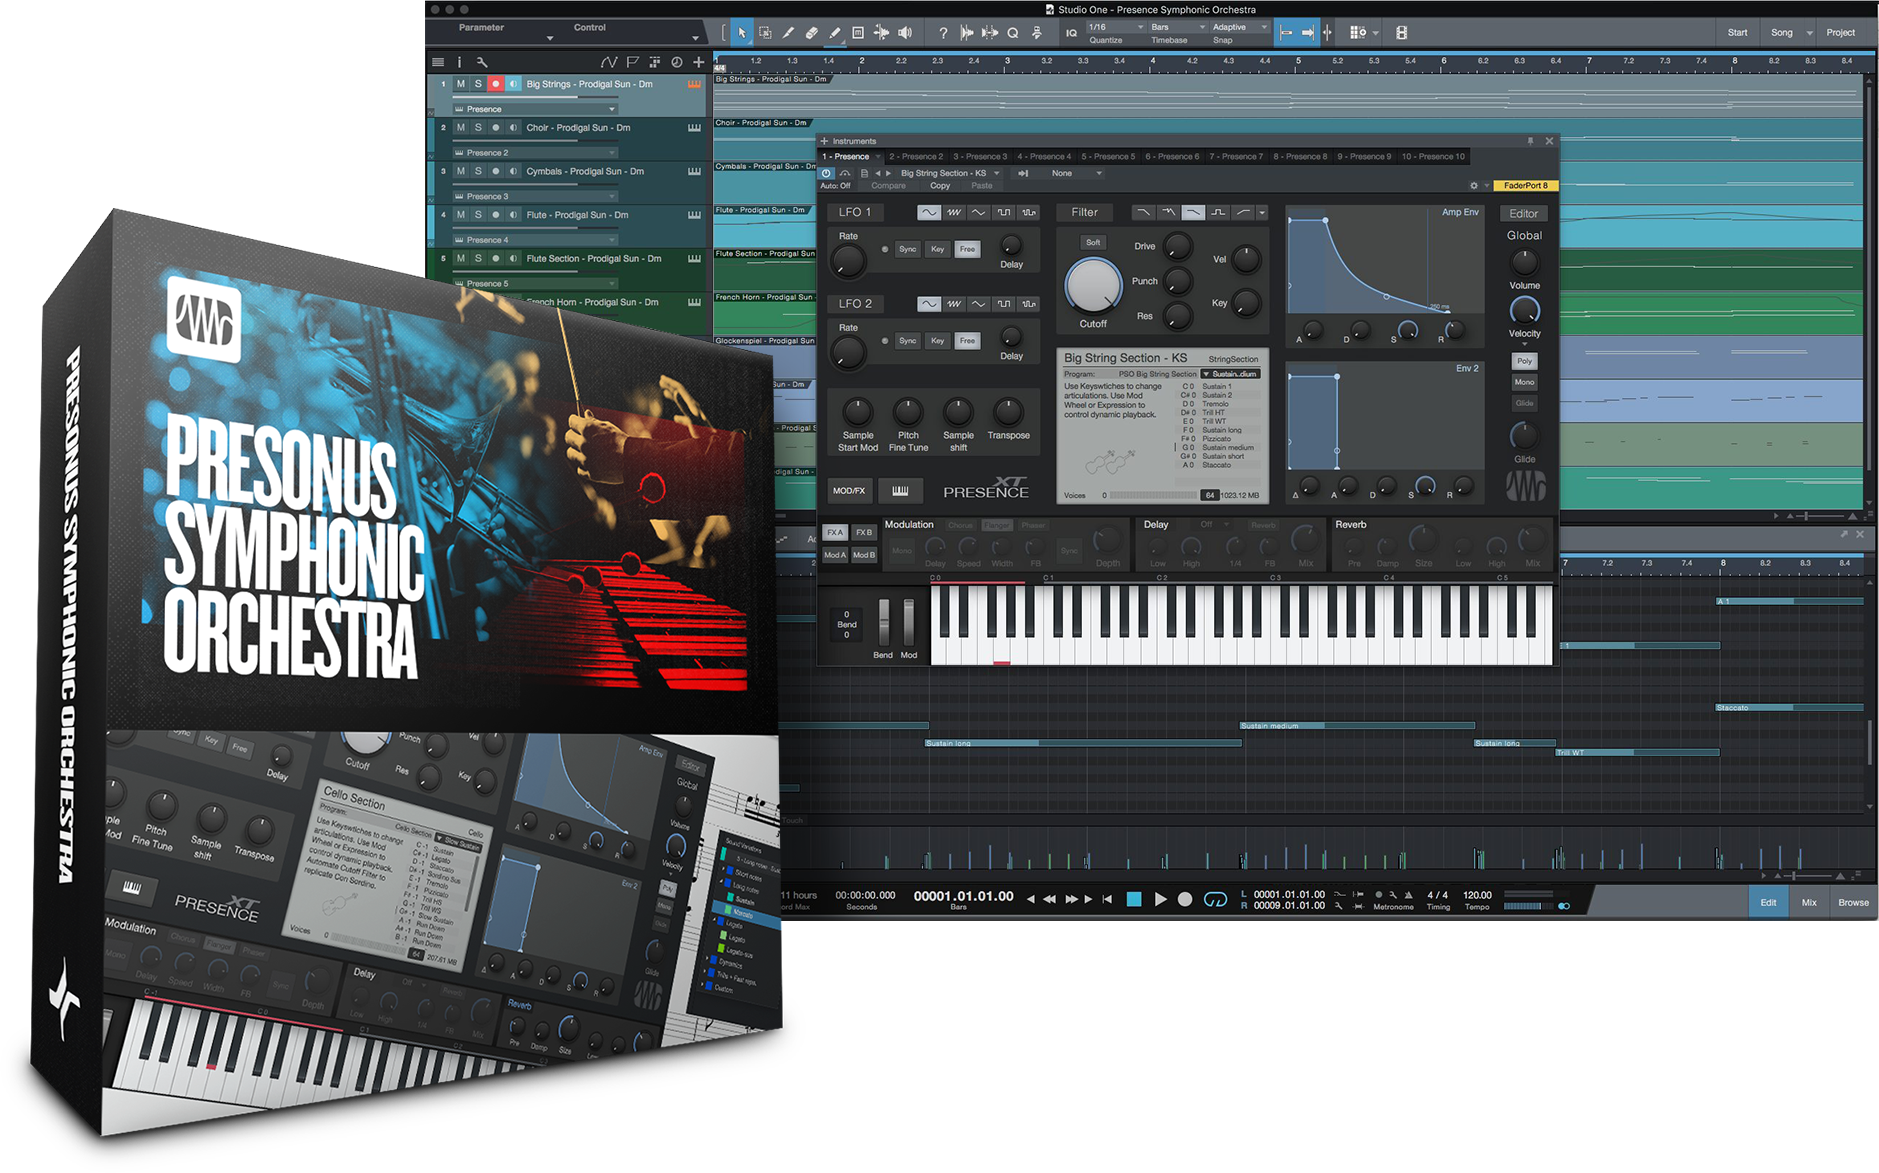1879x1173 pixels.
Task: Enable Key for LFO 2
Action: 937,341
